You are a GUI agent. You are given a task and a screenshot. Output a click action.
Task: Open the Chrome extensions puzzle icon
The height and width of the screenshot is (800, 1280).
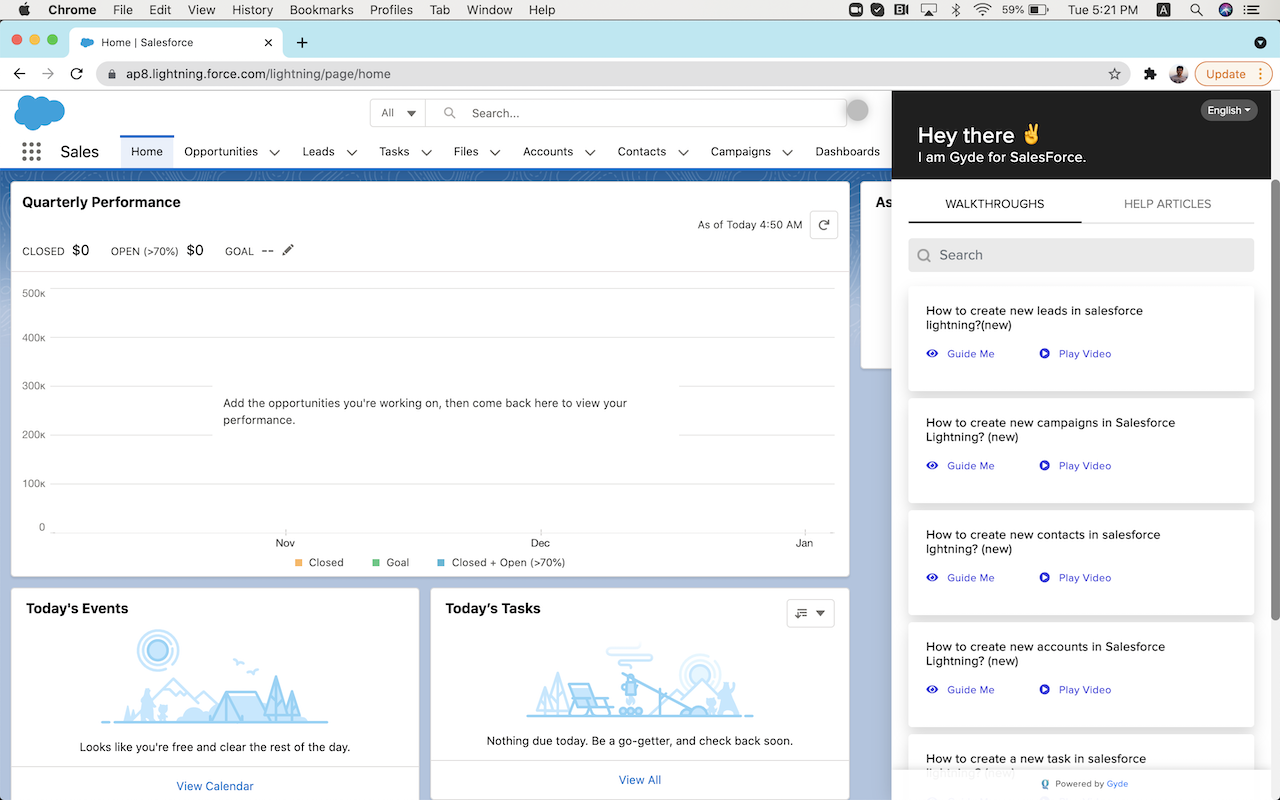coord(1150,74)
